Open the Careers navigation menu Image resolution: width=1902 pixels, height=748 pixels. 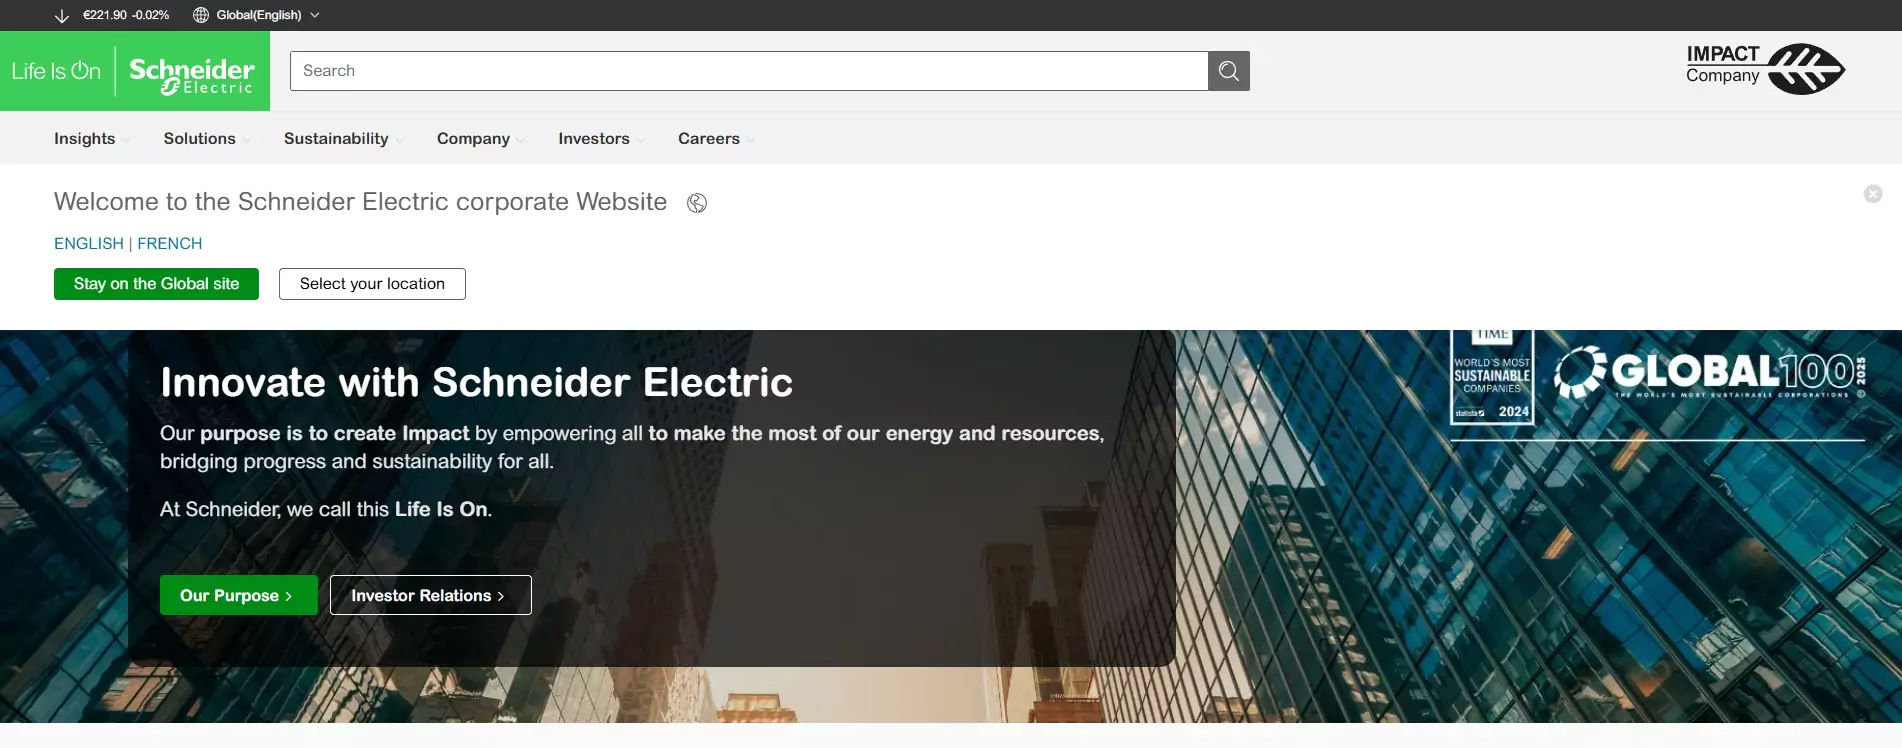point(716,139)
